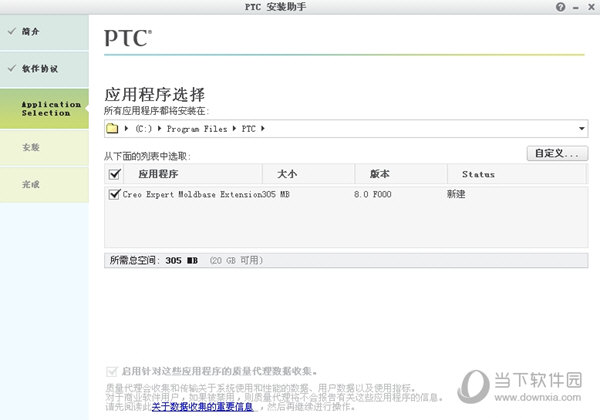Select 安装 step in sidebar
600x420 pixels.
coord(44,147)
